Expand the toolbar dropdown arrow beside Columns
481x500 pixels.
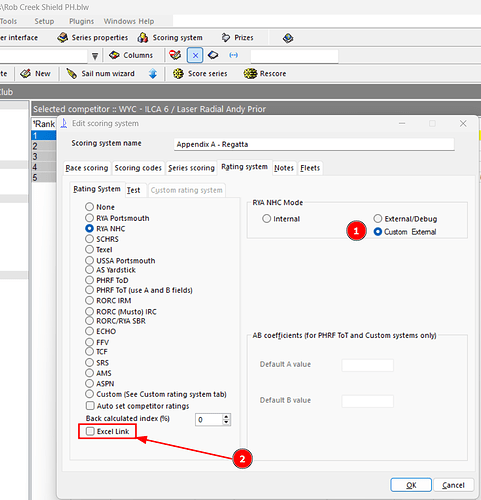point(95,56)
